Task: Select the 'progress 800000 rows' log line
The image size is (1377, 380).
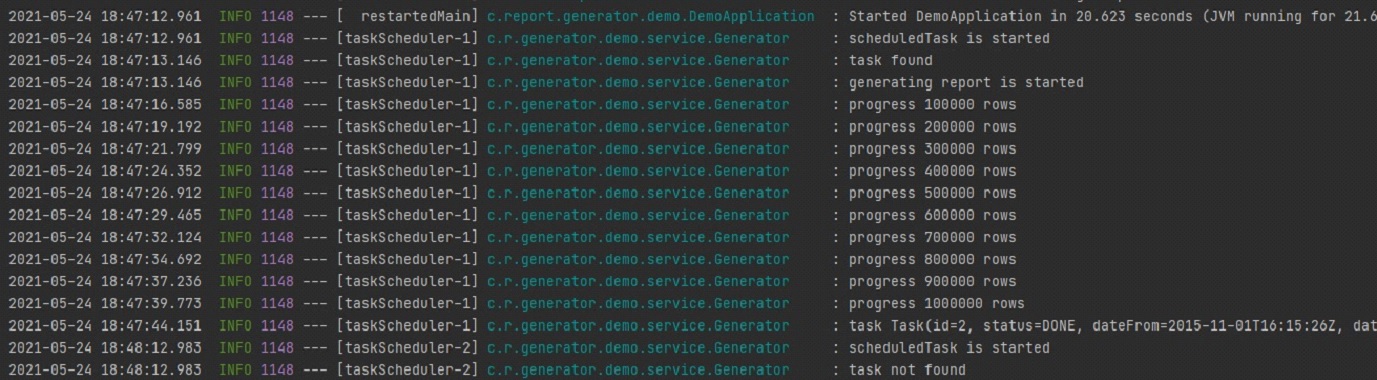Action: tap(932, 259)
